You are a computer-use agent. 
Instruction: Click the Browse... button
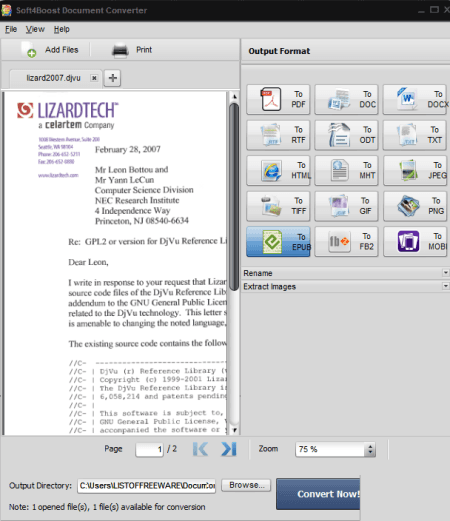click(x=246, y=485)
